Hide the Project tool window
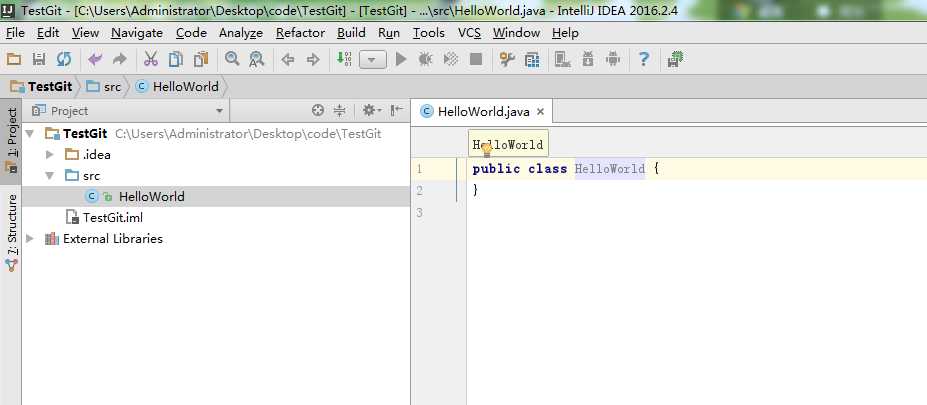This screenshot has width=927, height=405. point(397,110)
